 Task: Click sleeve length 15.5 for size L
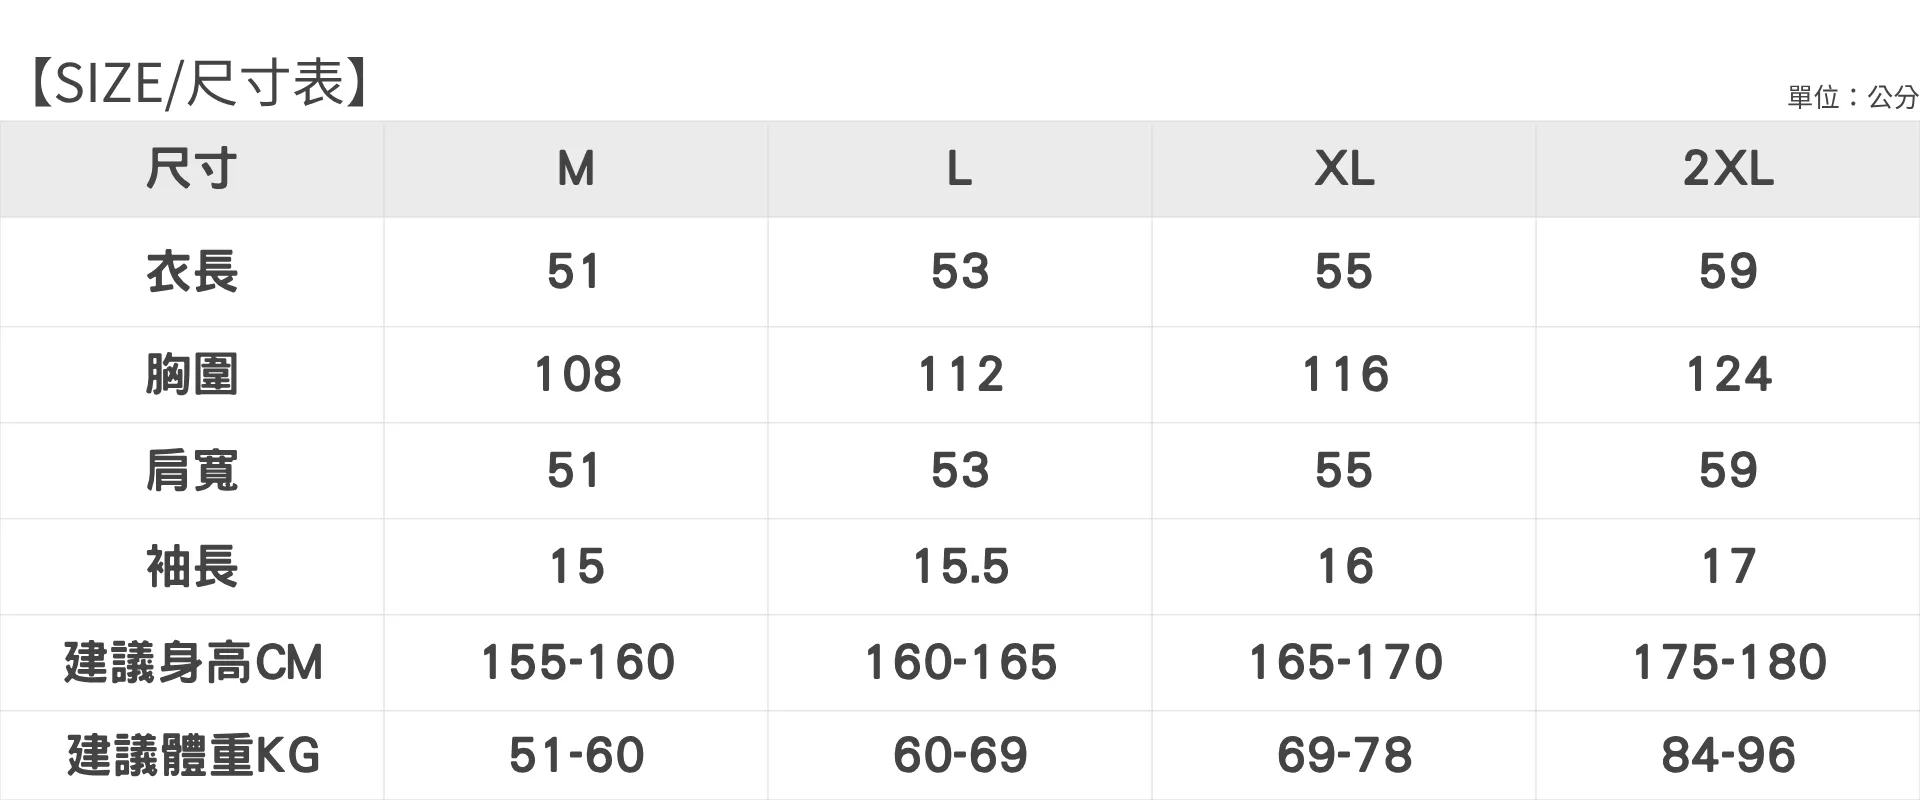coord(961,567)
